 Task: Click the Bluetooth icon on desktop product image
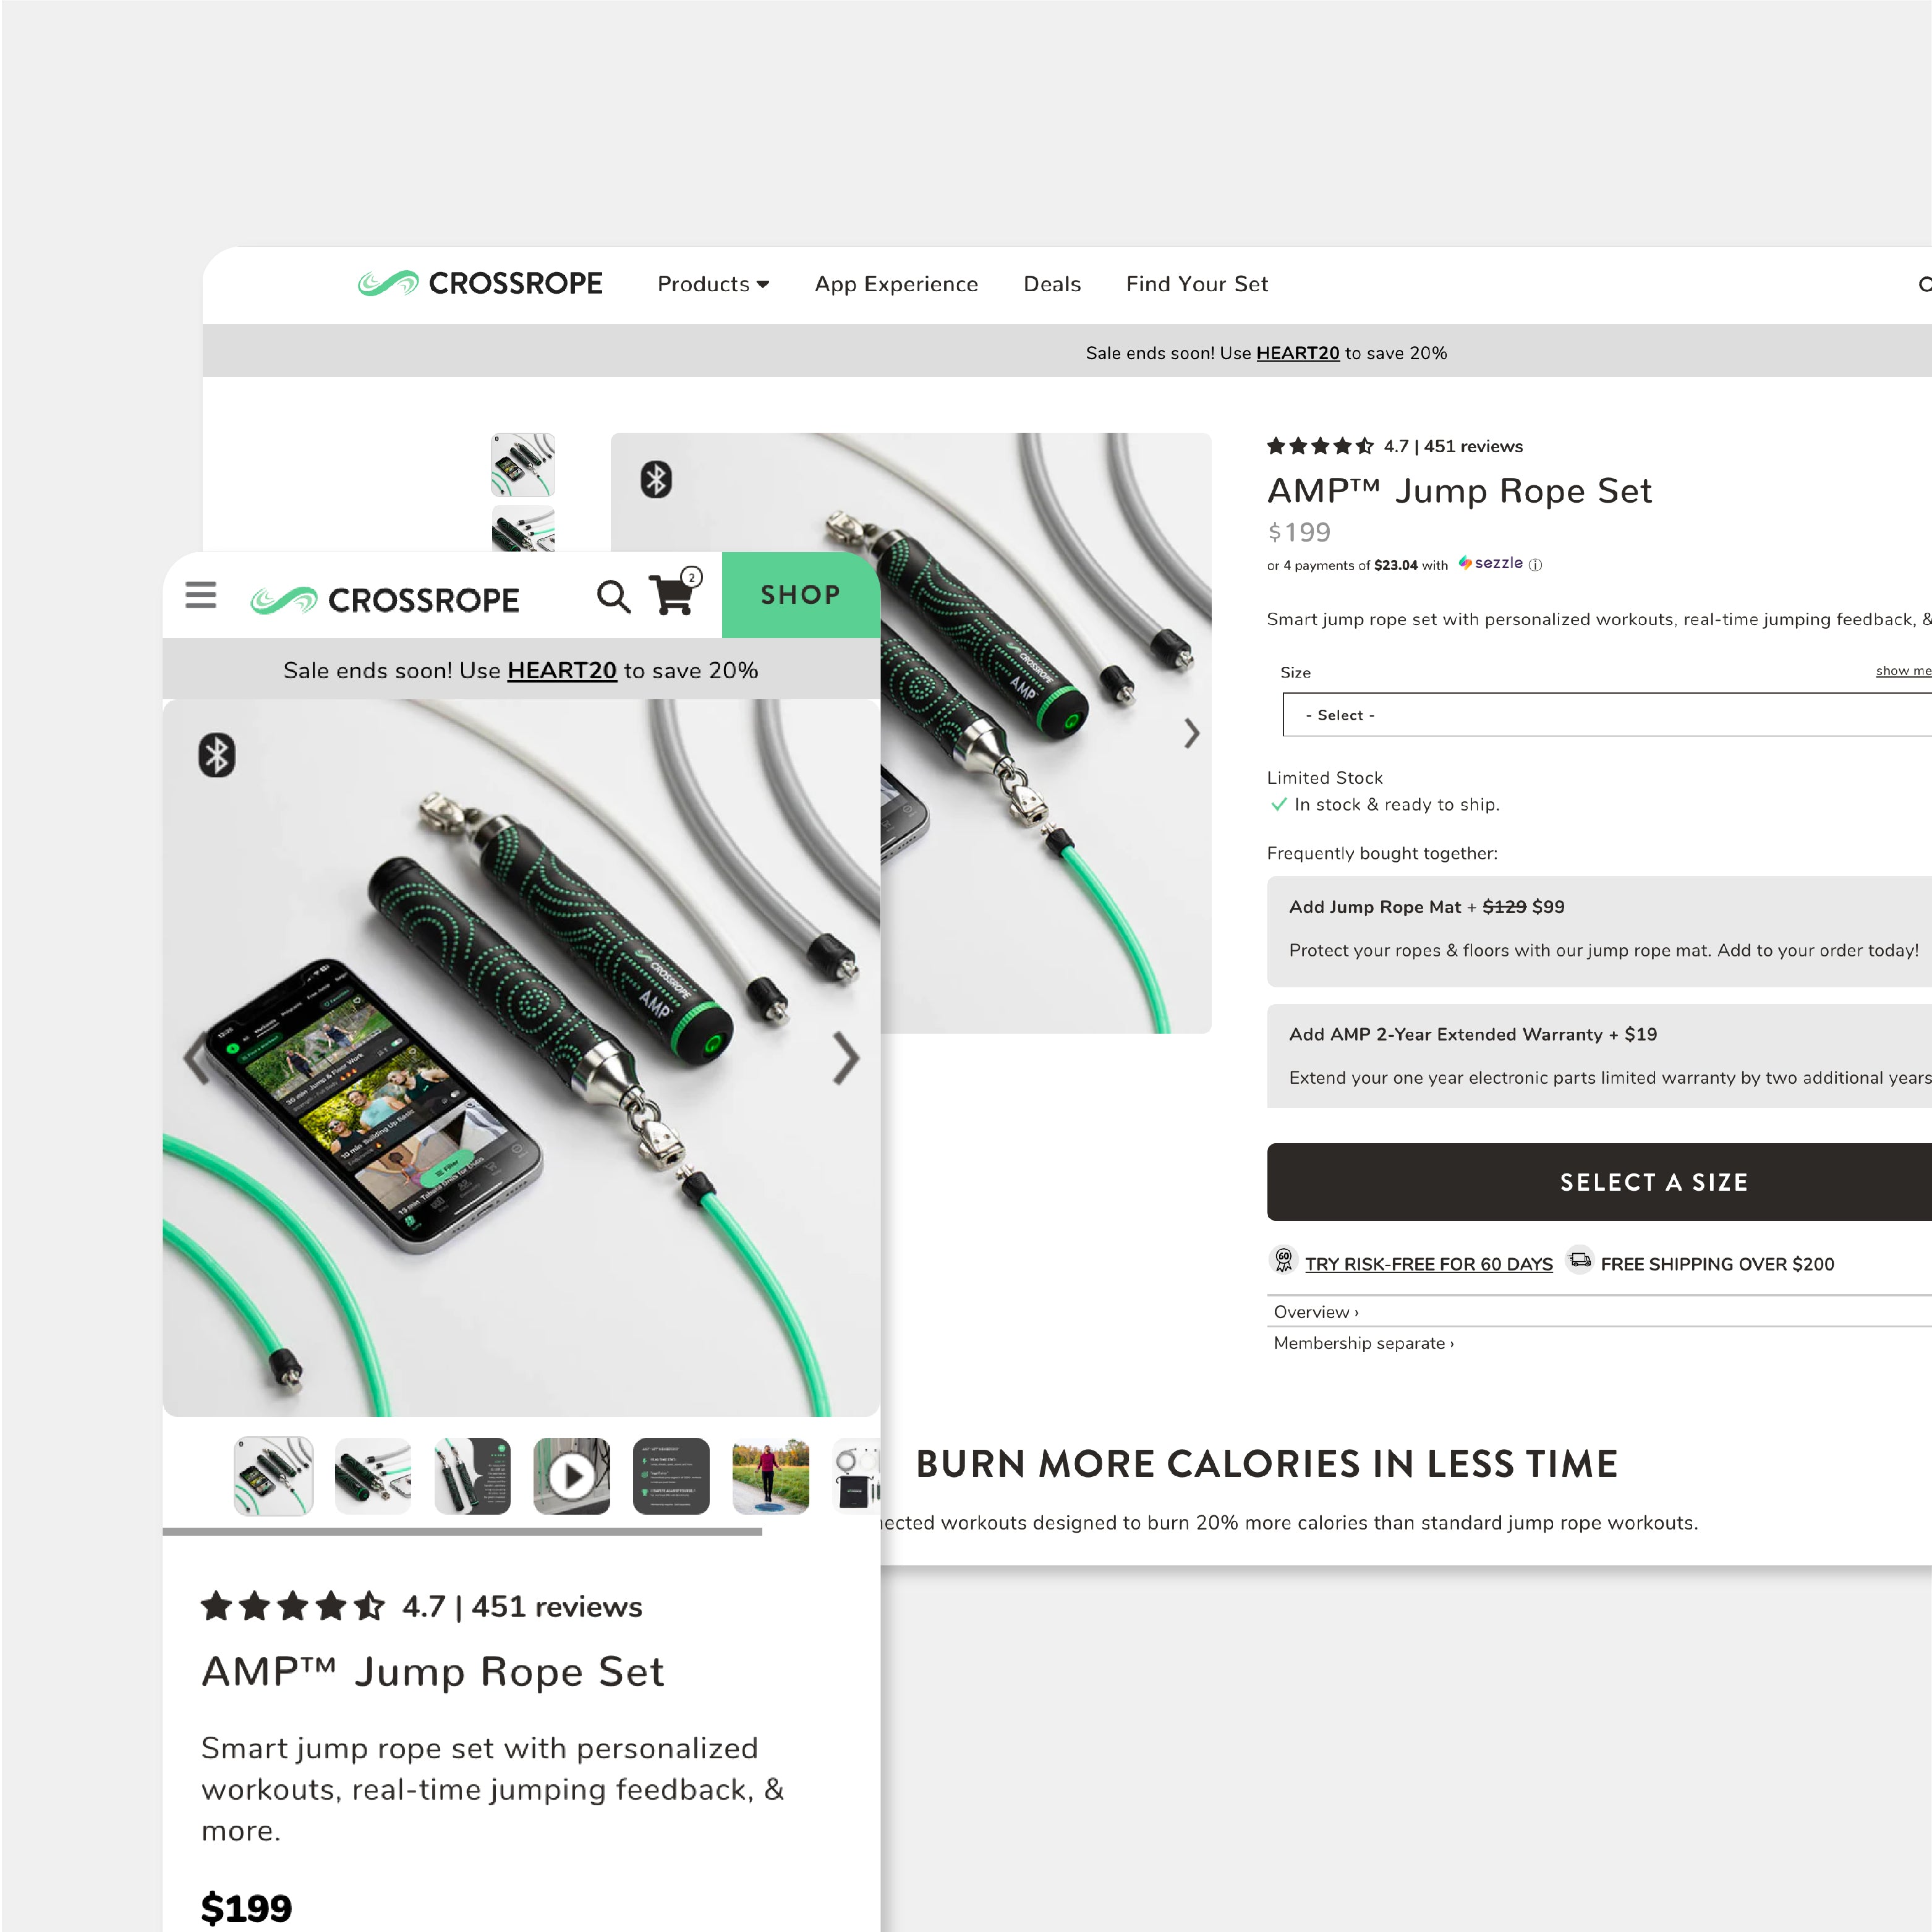click(x=656, y=480)
